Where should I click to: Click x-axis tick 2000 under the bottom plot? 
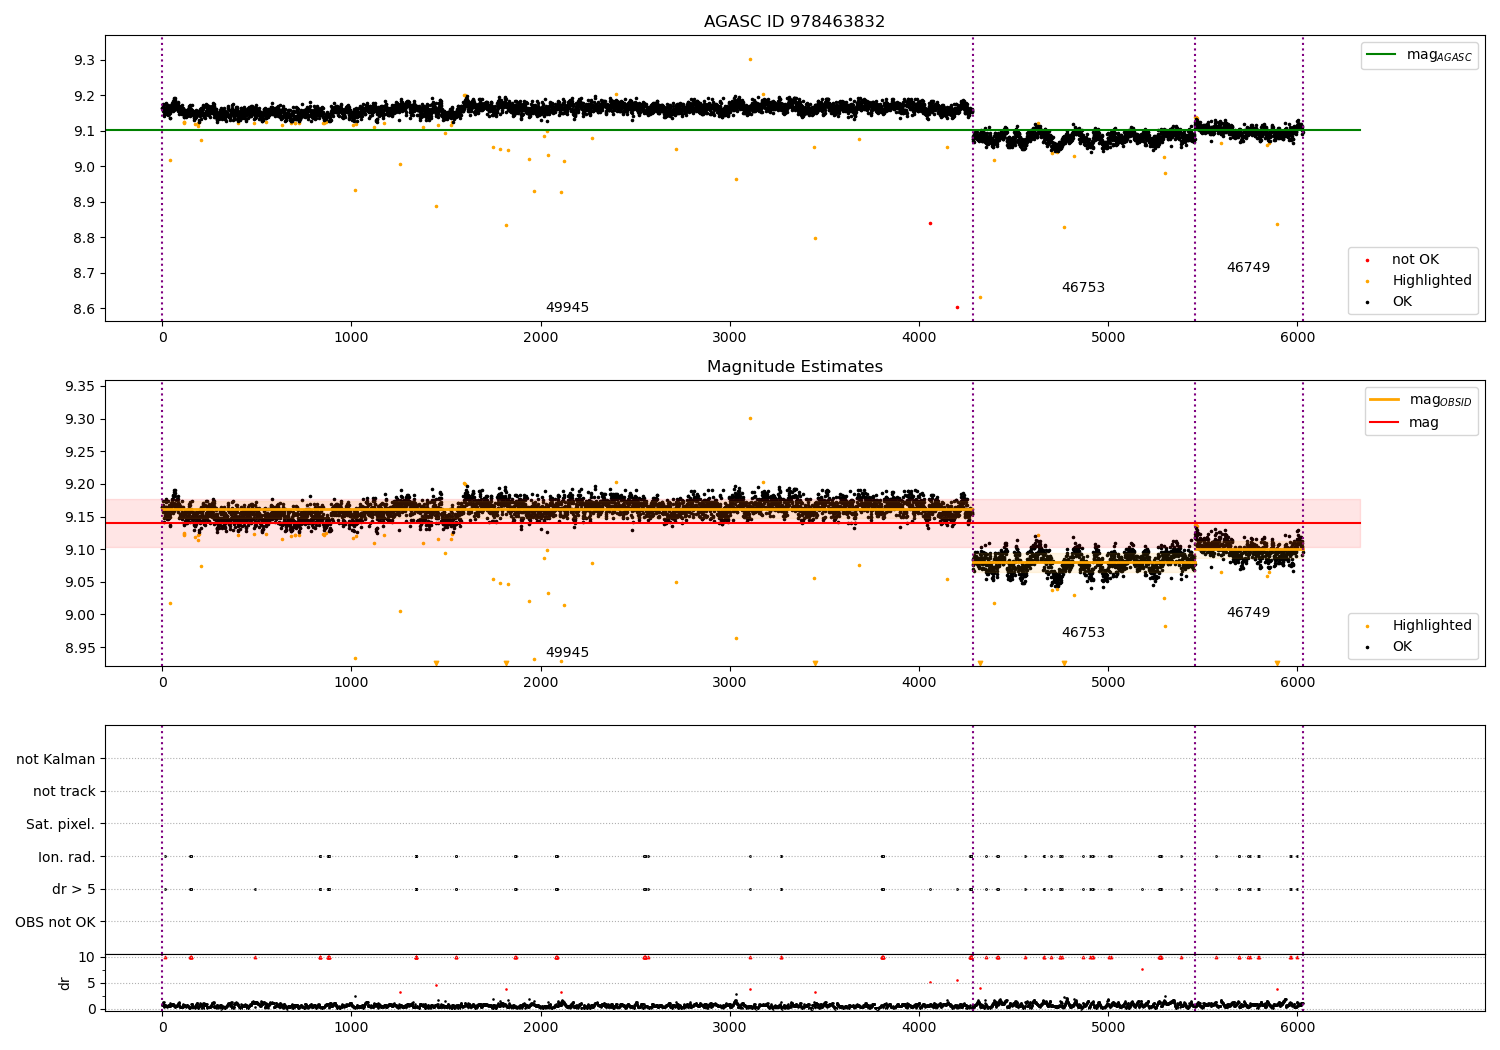click(540, 1027)
